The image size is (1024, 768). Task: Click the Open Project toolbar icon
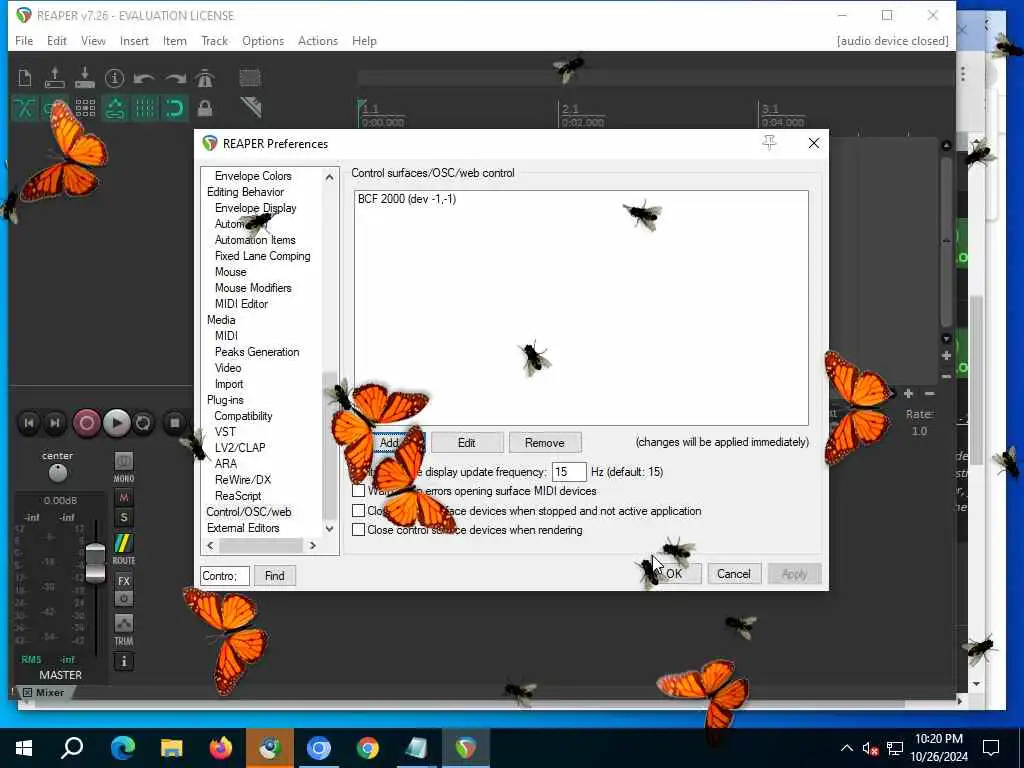(x=55, y=78)
